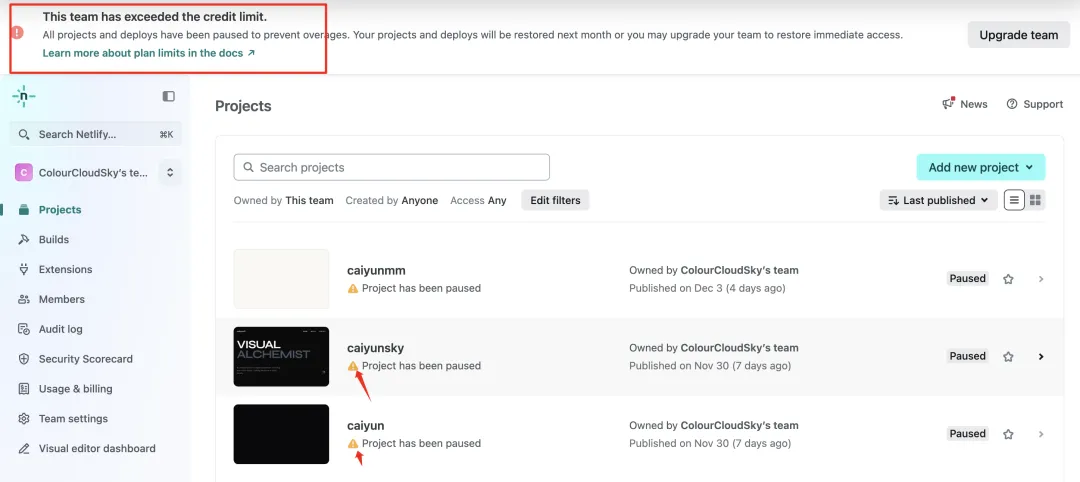
Task: Switch to grid view layout
Action: click(x=1036, y=200)
